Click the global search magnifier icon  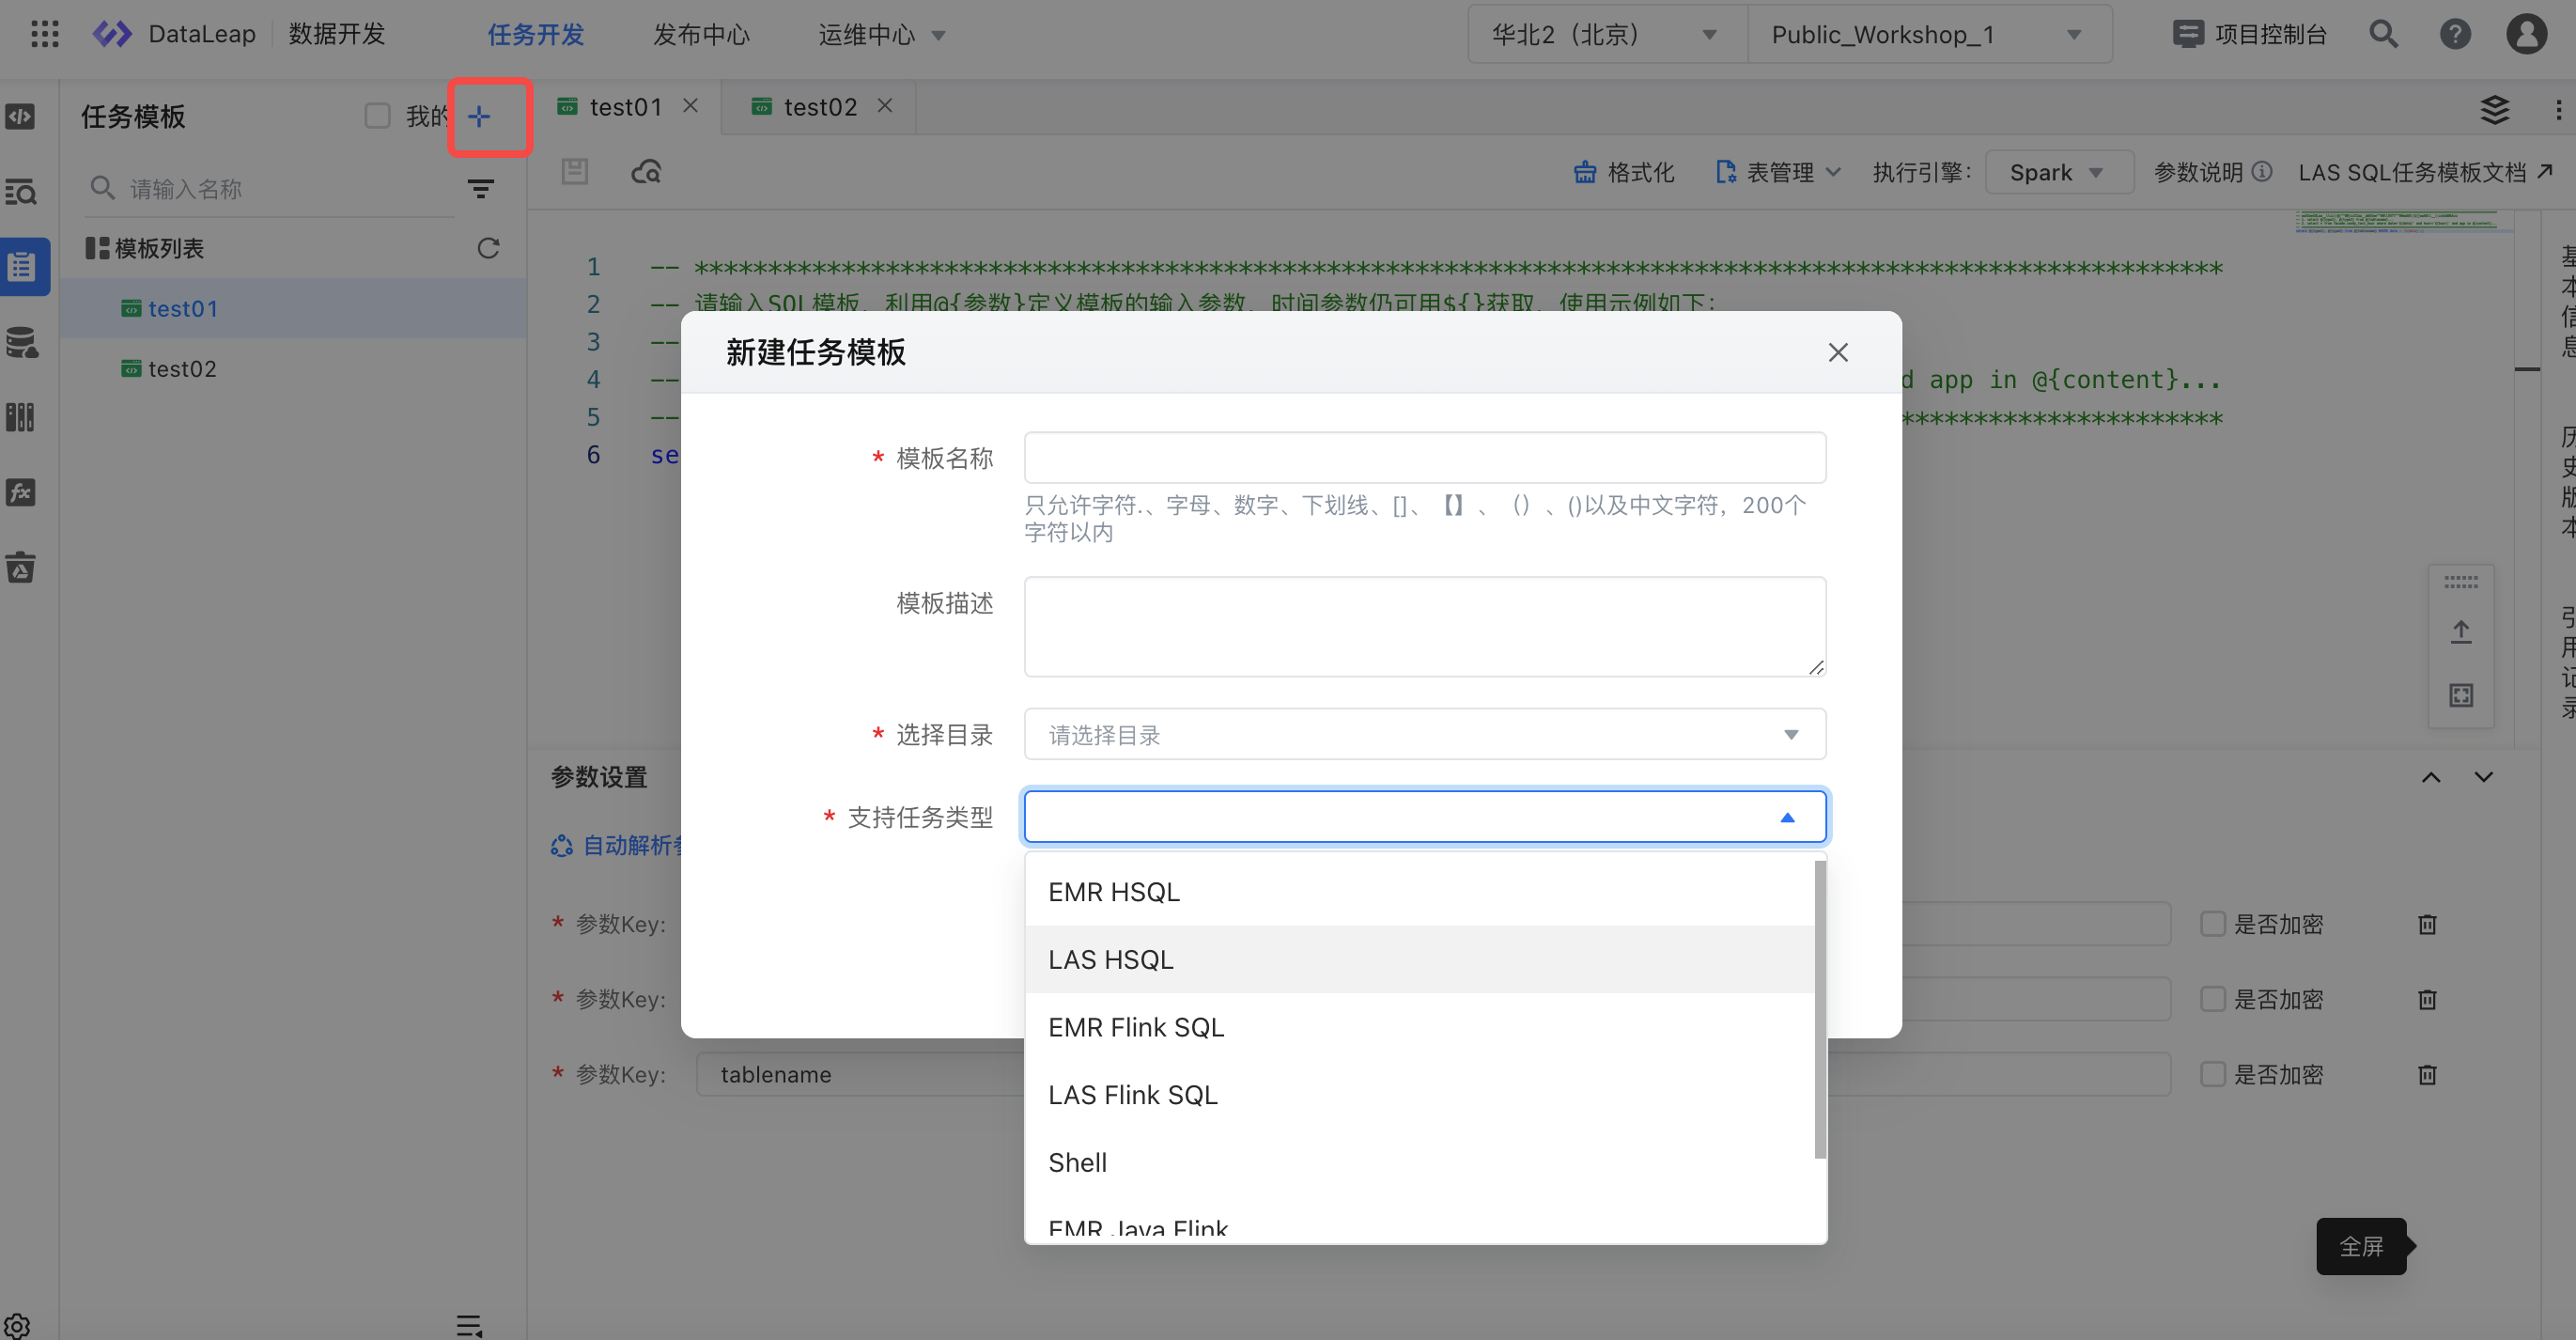tap(2384, 34)
